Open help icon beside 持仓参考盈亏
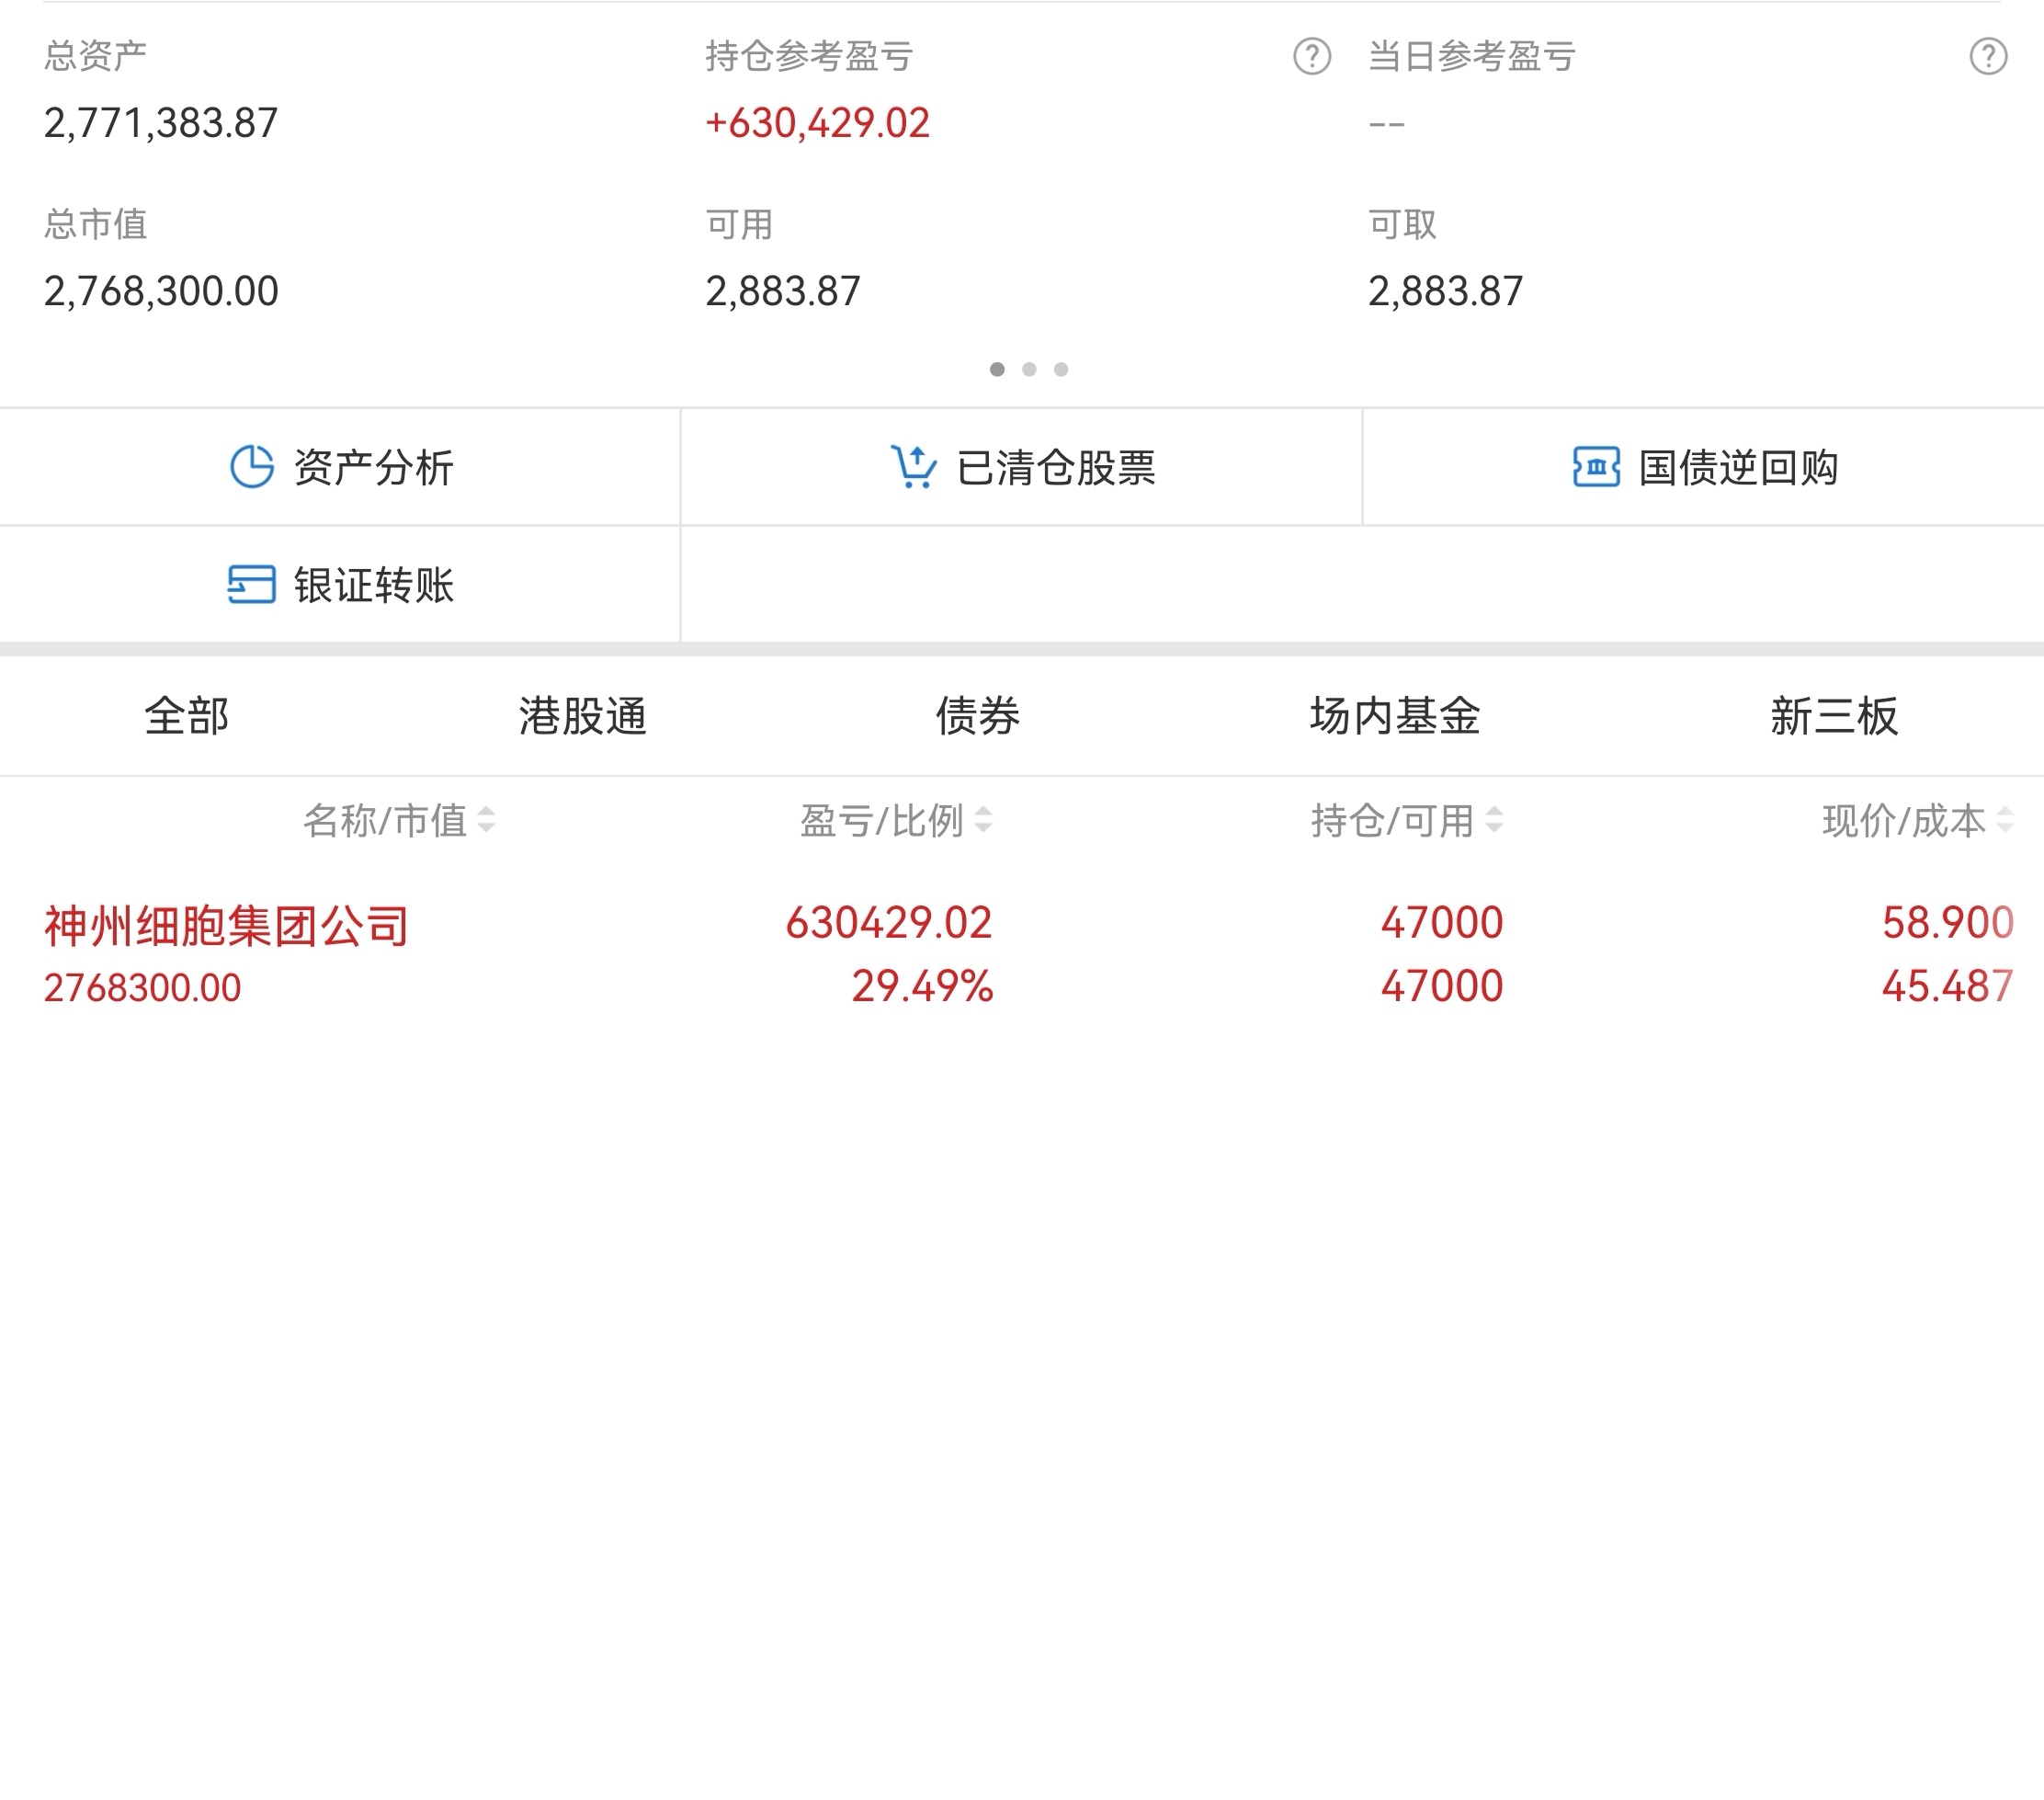This screenshot has width=2044, height=1800. [1311, 56]
